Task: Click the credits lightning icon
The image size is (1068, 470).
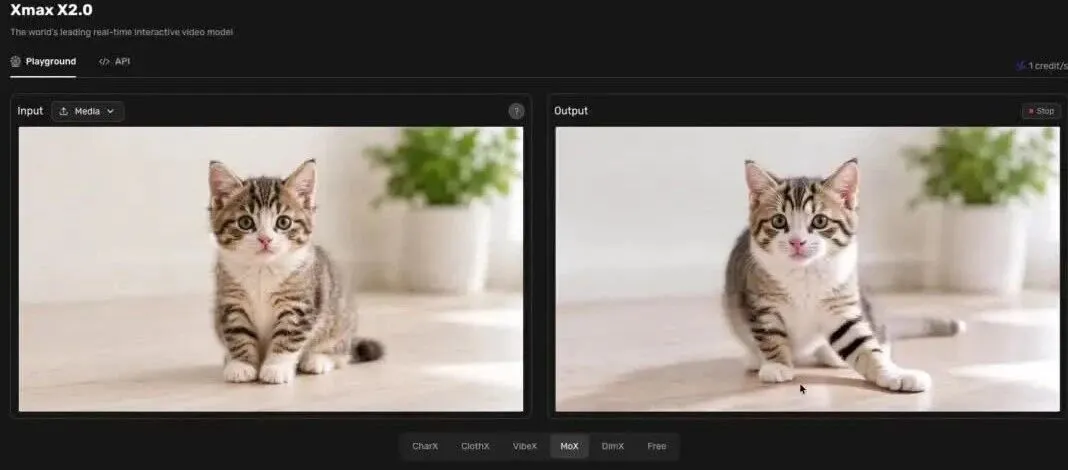Action: pyautogui.click(x=1020, y=66)
